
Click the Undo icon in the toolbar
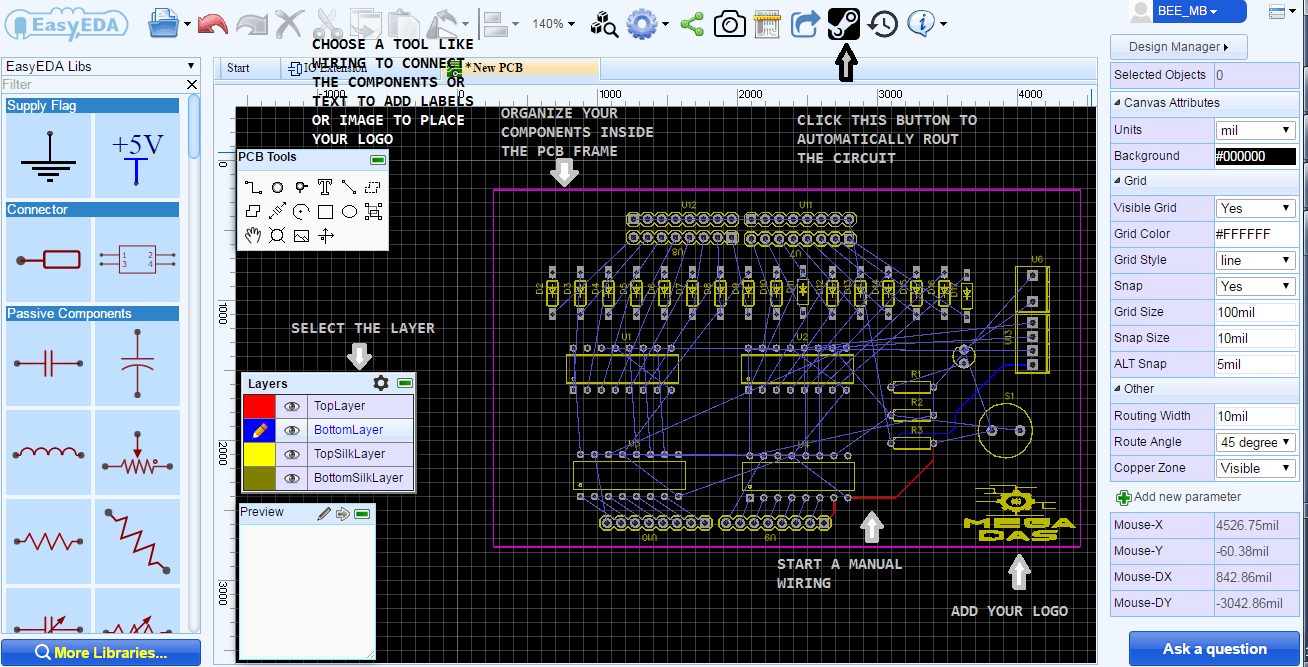pos(211,22)
